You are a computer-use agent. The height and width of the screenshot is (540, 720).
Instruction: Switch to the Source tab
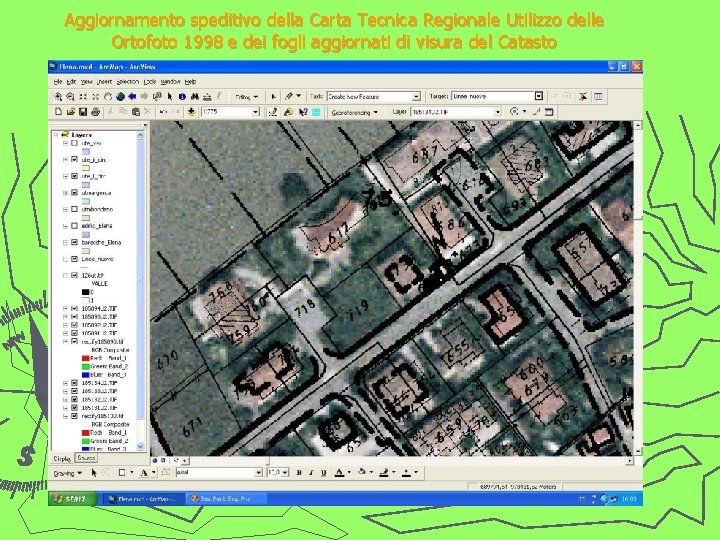pos(86,458)
